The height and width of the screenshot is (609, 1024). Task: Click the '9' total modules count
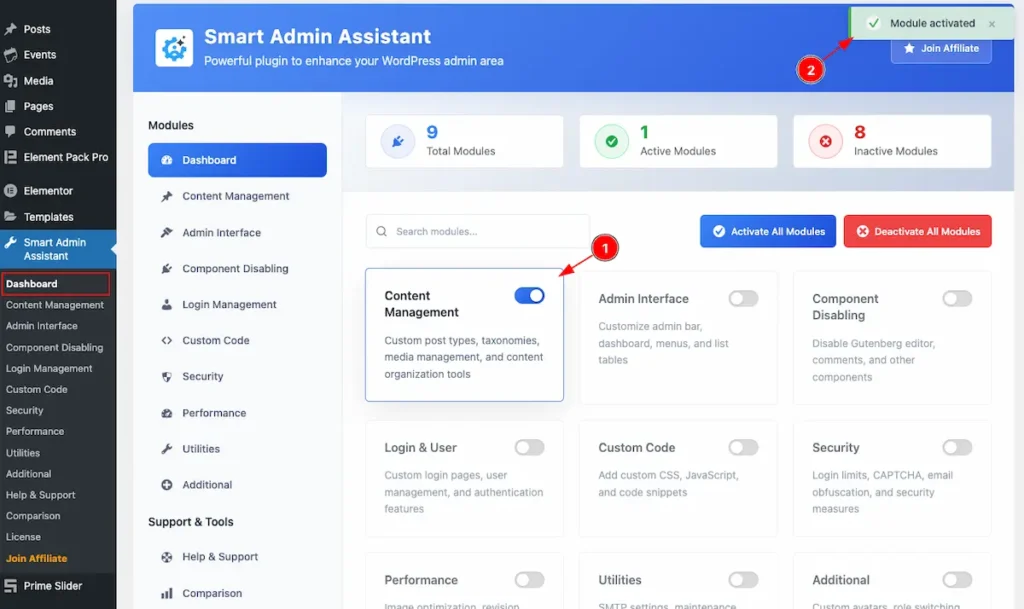coord(432,133)
